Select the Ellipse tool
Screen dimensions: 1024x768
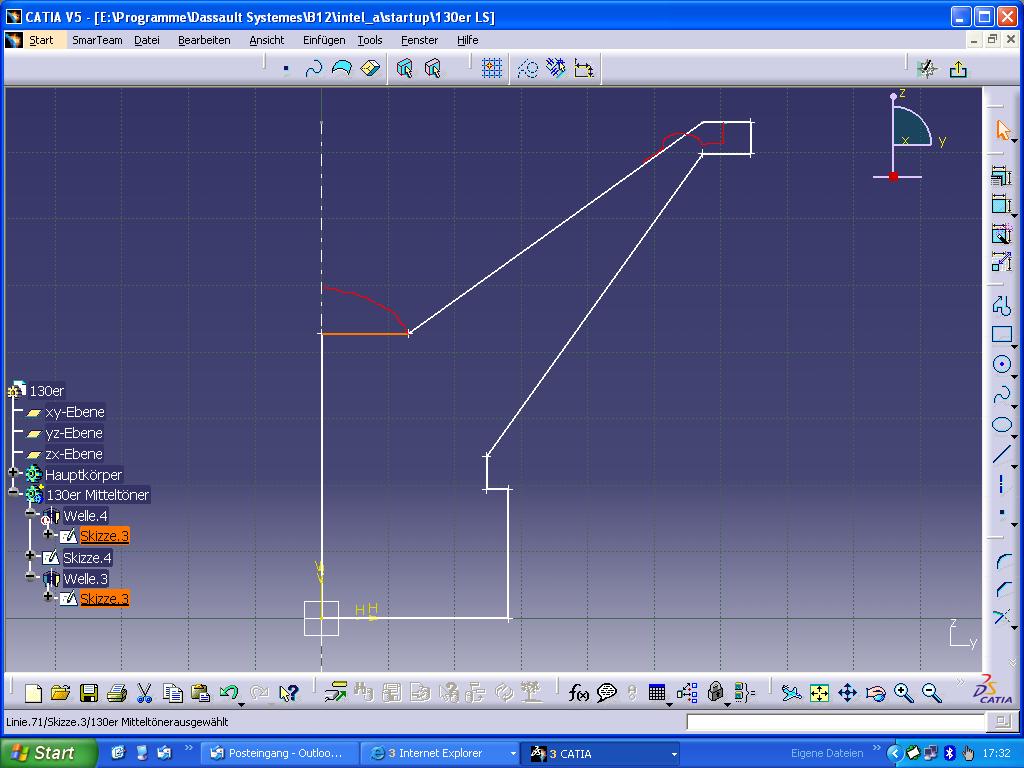(x=1001, y=425)
